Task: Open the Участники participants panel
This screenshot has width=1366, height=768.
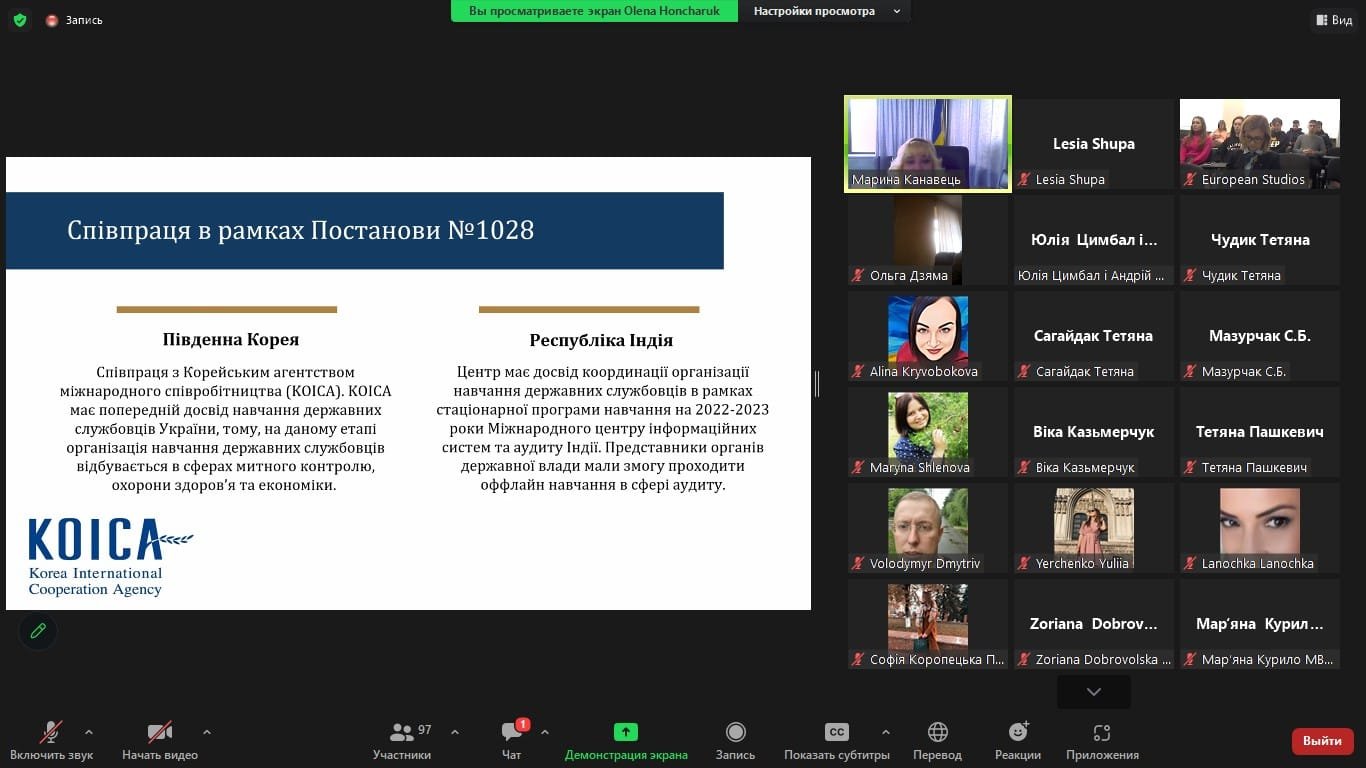Action: click(402, 741)
